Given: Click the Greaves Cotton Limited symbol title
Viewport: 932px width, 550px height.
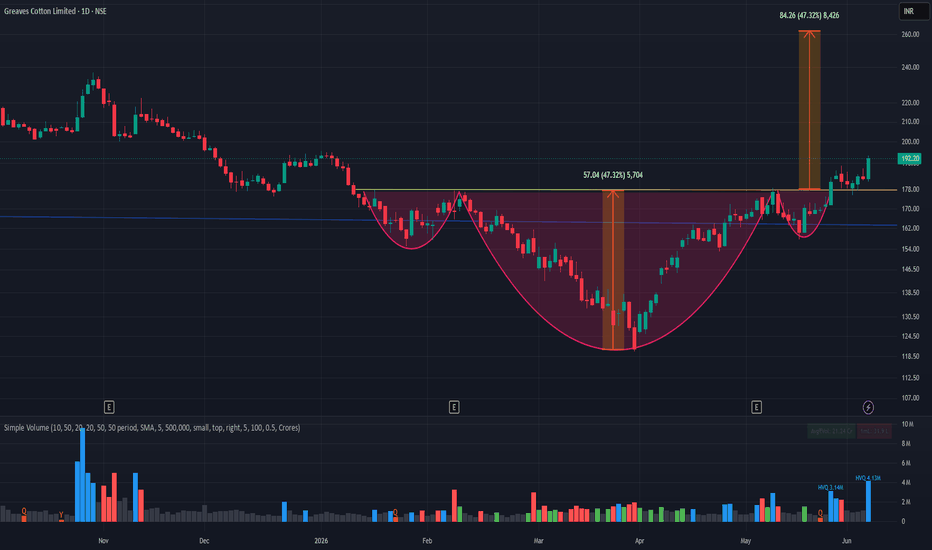Looking at the screenshot, I should 55,11.
